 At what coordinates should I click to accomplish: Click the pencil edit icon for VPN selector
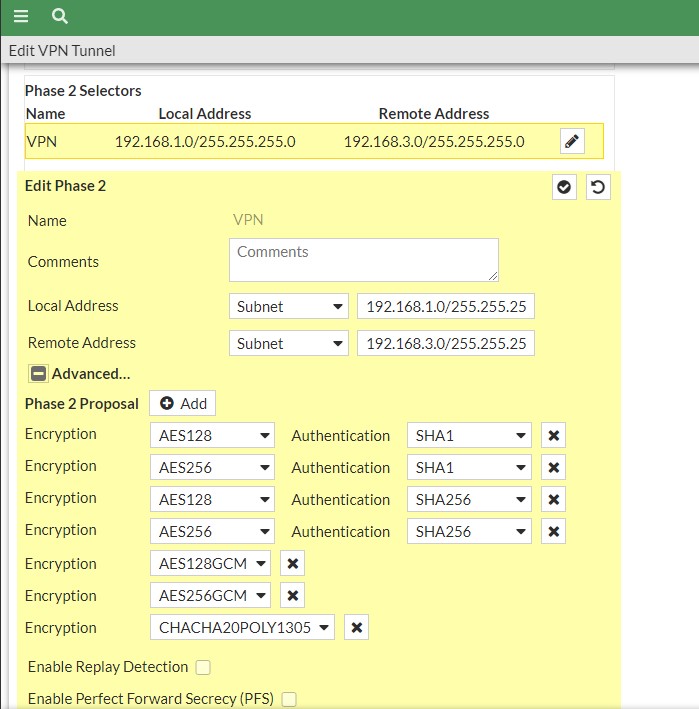[x=572, y=141]
